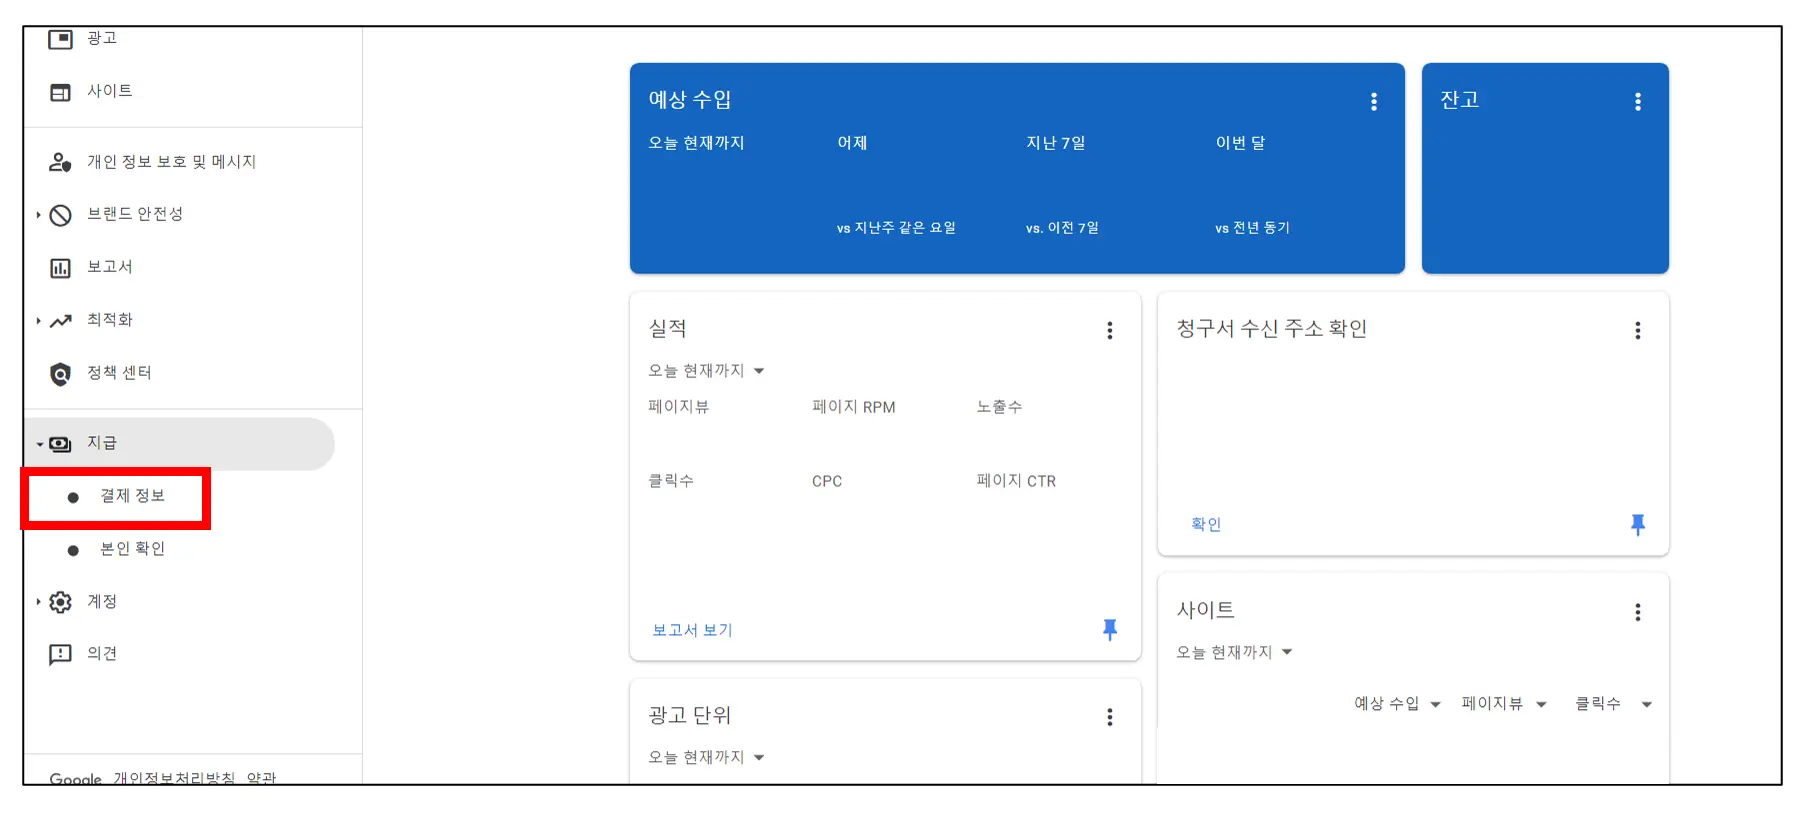The height and width of the screenshot is (821, 1815).
Task: Open 실적 card three-dot menu
Action: tap(1110, 330)
